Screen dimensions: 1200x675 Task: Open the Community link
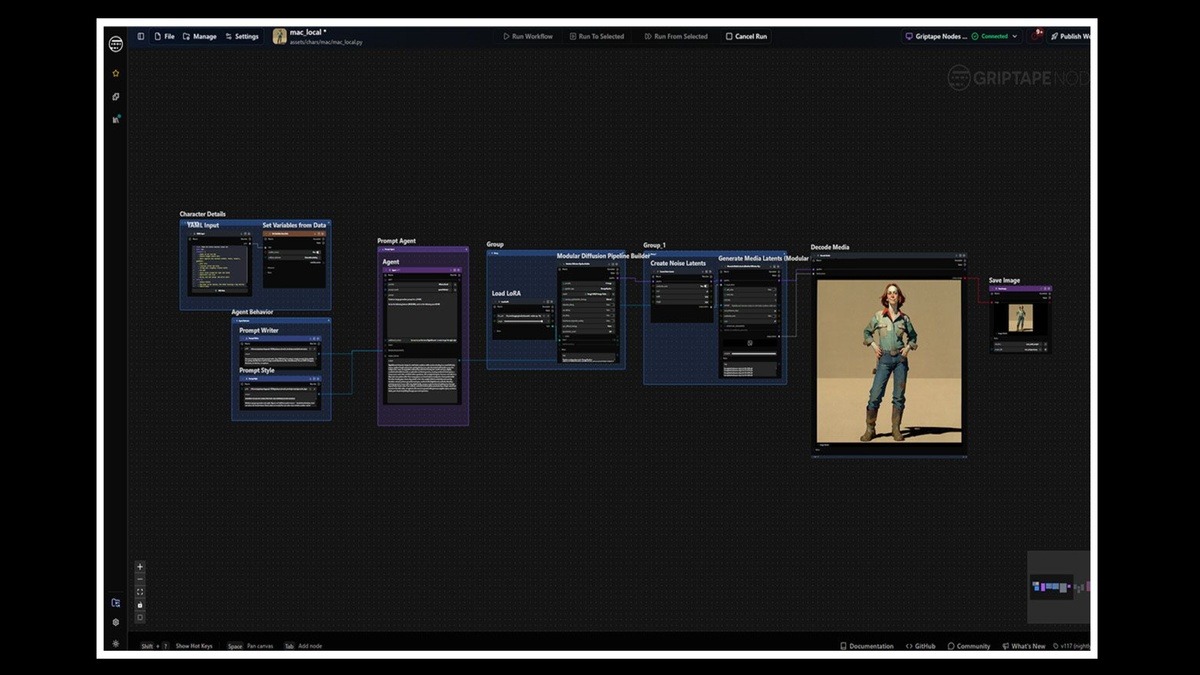click(x=969, y=646)
